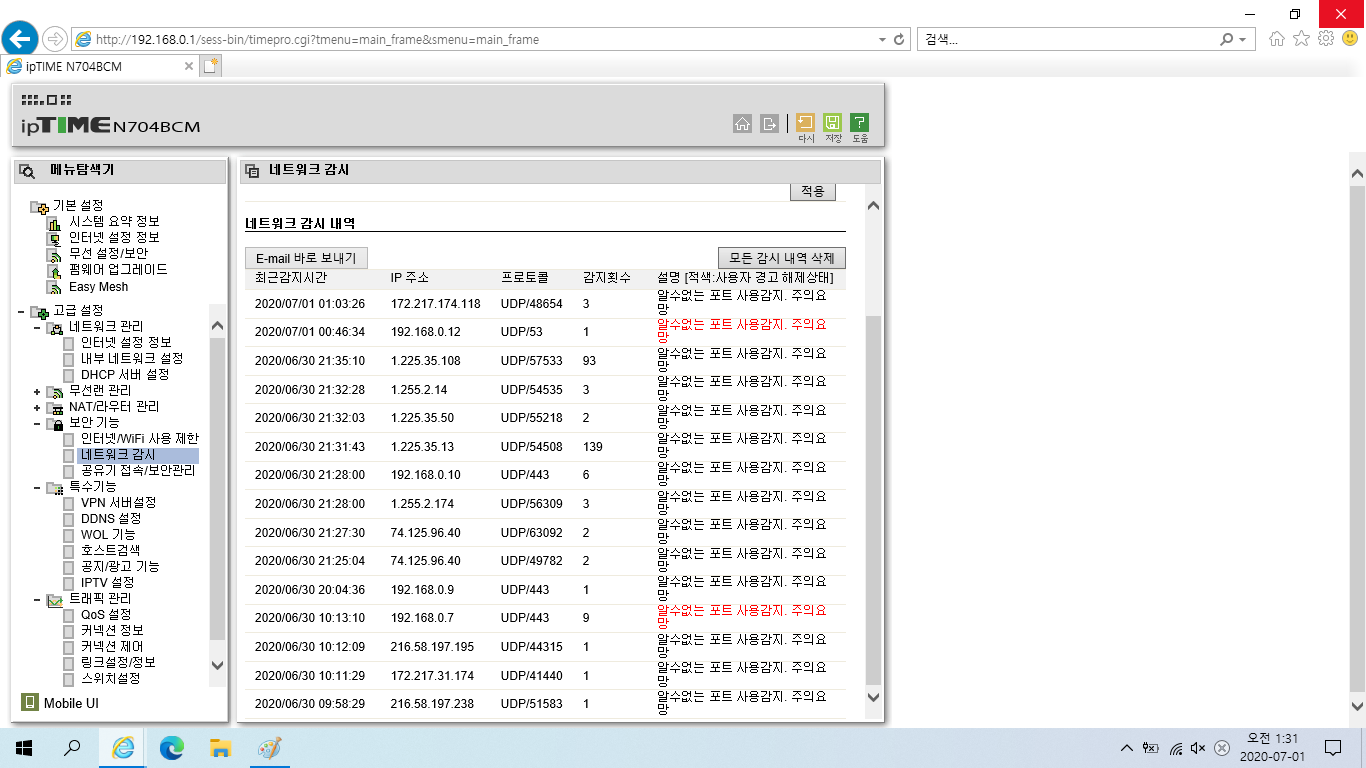This screenshot has width=1366, height=768.
Task: Click the browser back arrow button
Action: coord(21,39)
